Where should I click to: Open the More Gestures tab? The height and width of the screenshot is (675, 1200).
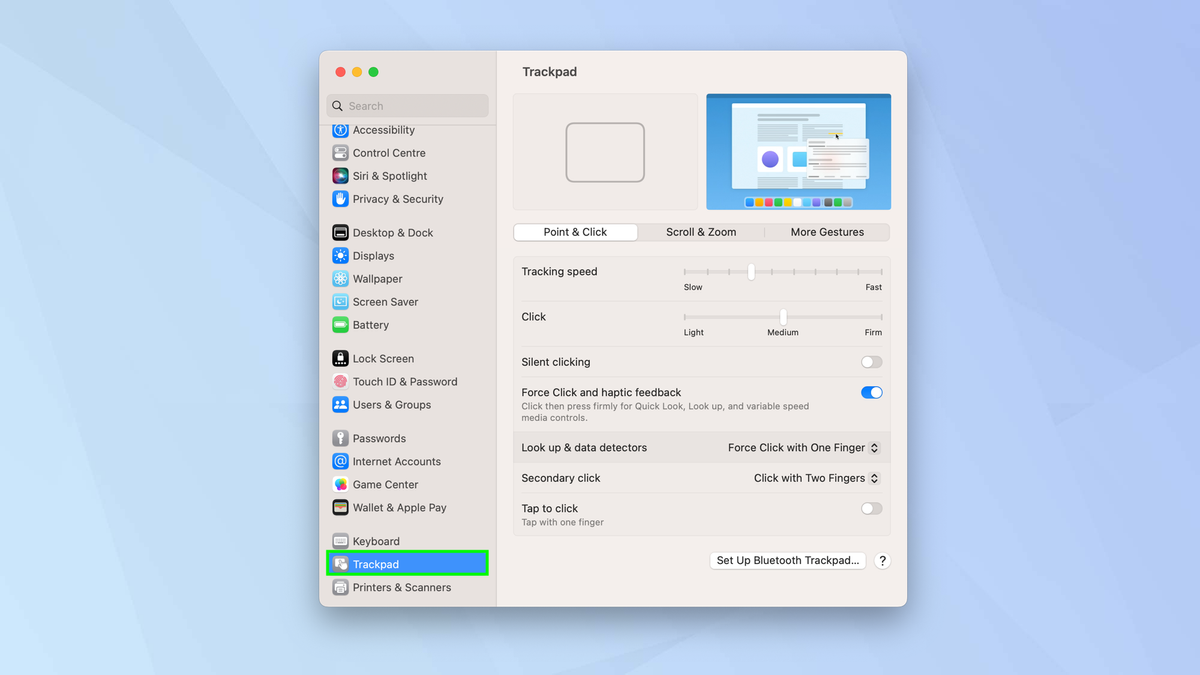pos(827,231)
